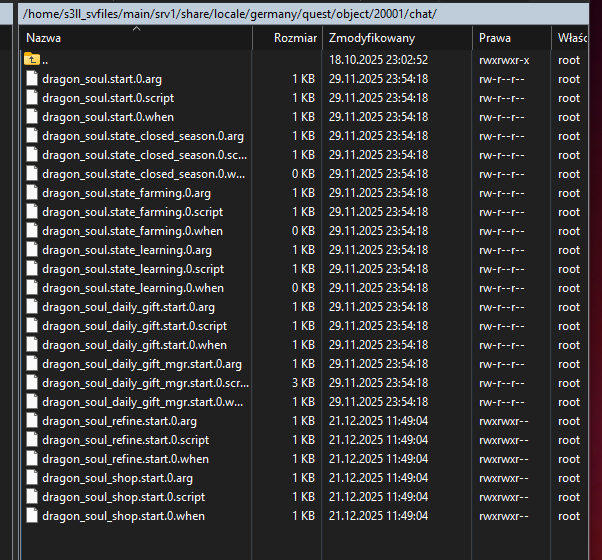Screen dimensions: 602x560
Task: Click the file icon of dragon_soul_daily_gift.start.0.when
Action: [x=32, y=345]
